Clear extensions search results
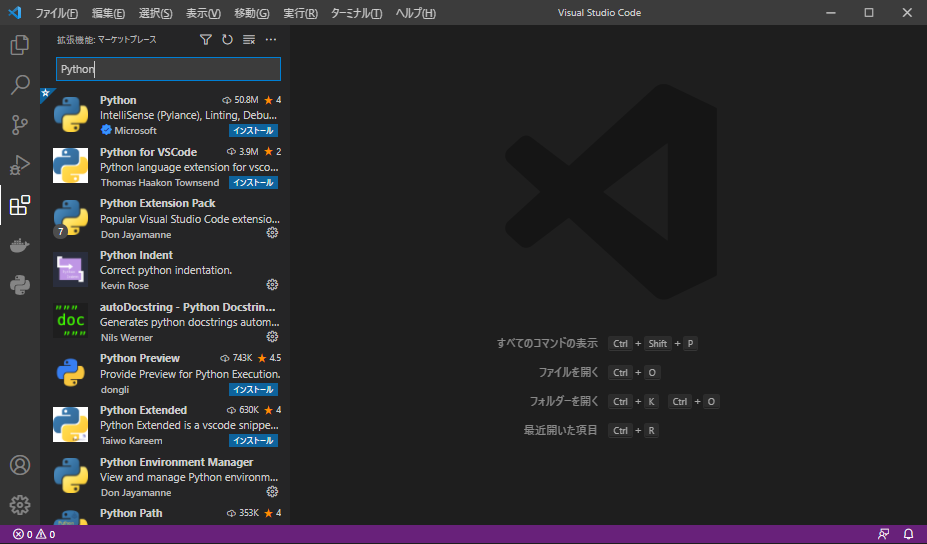927x544 pixels. [249, 40]
